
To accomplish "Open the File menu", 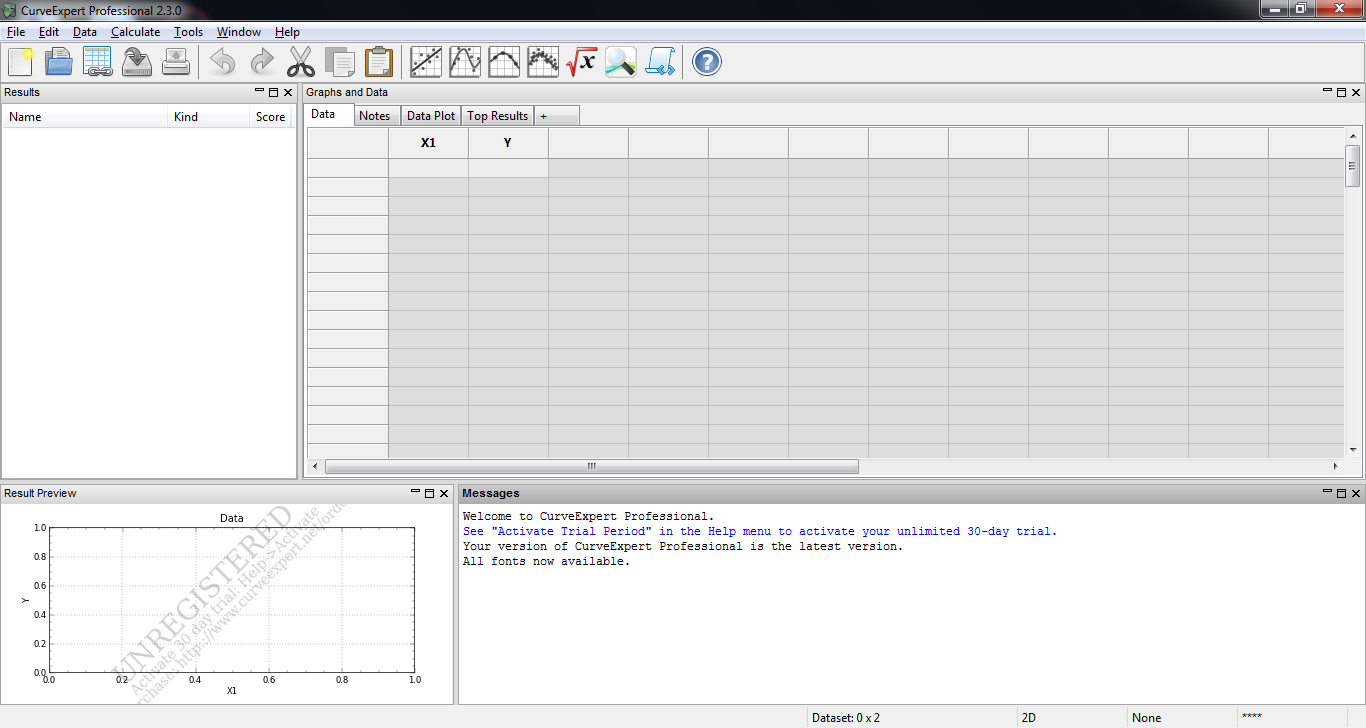I will (x=16, y=32).
